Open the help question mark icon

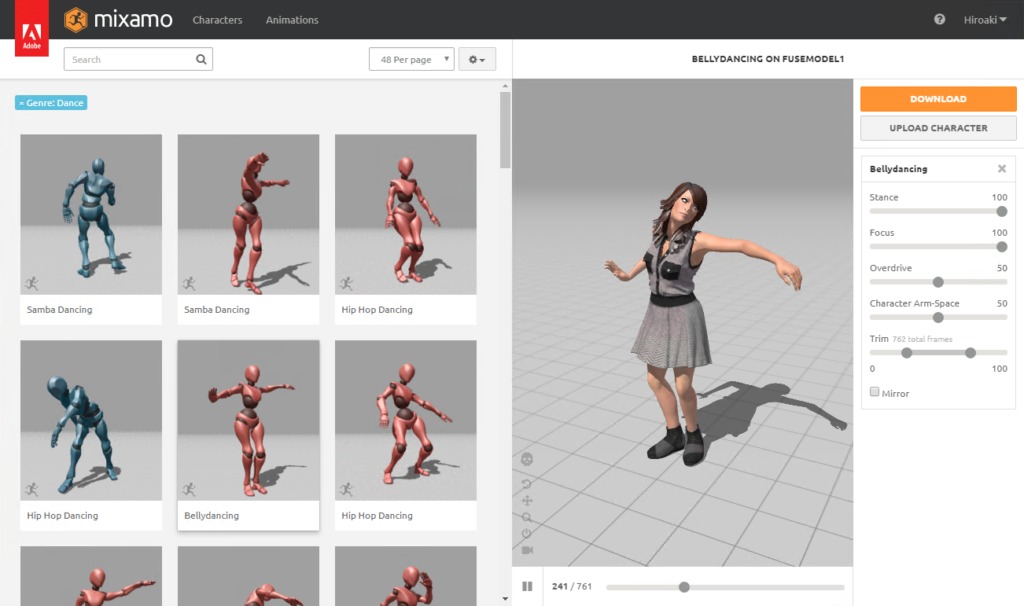click(939, 20)
